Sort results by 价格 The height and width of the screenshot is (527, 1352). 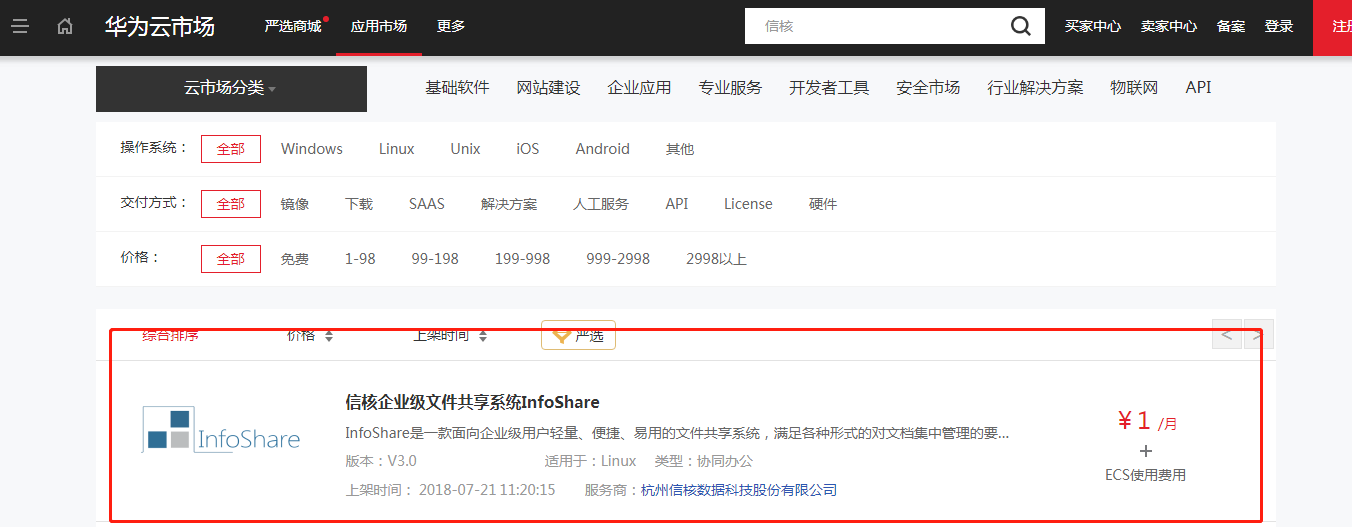[x=310, y=336]
